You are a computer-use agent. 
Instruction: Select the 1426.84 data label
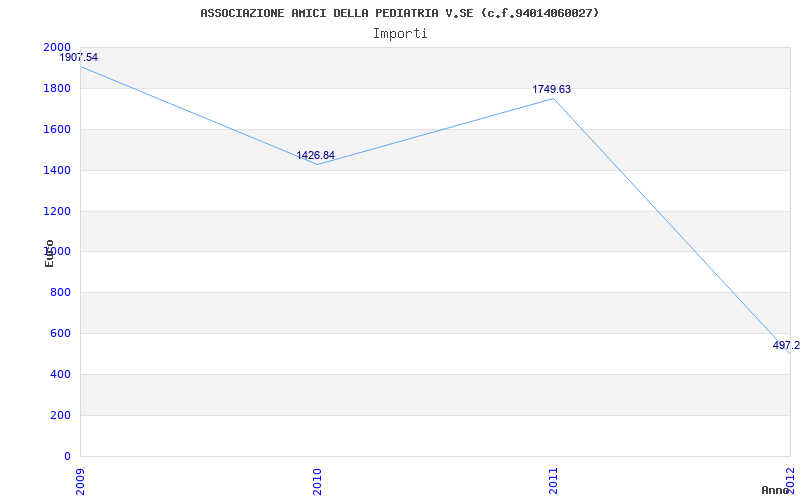315,156
